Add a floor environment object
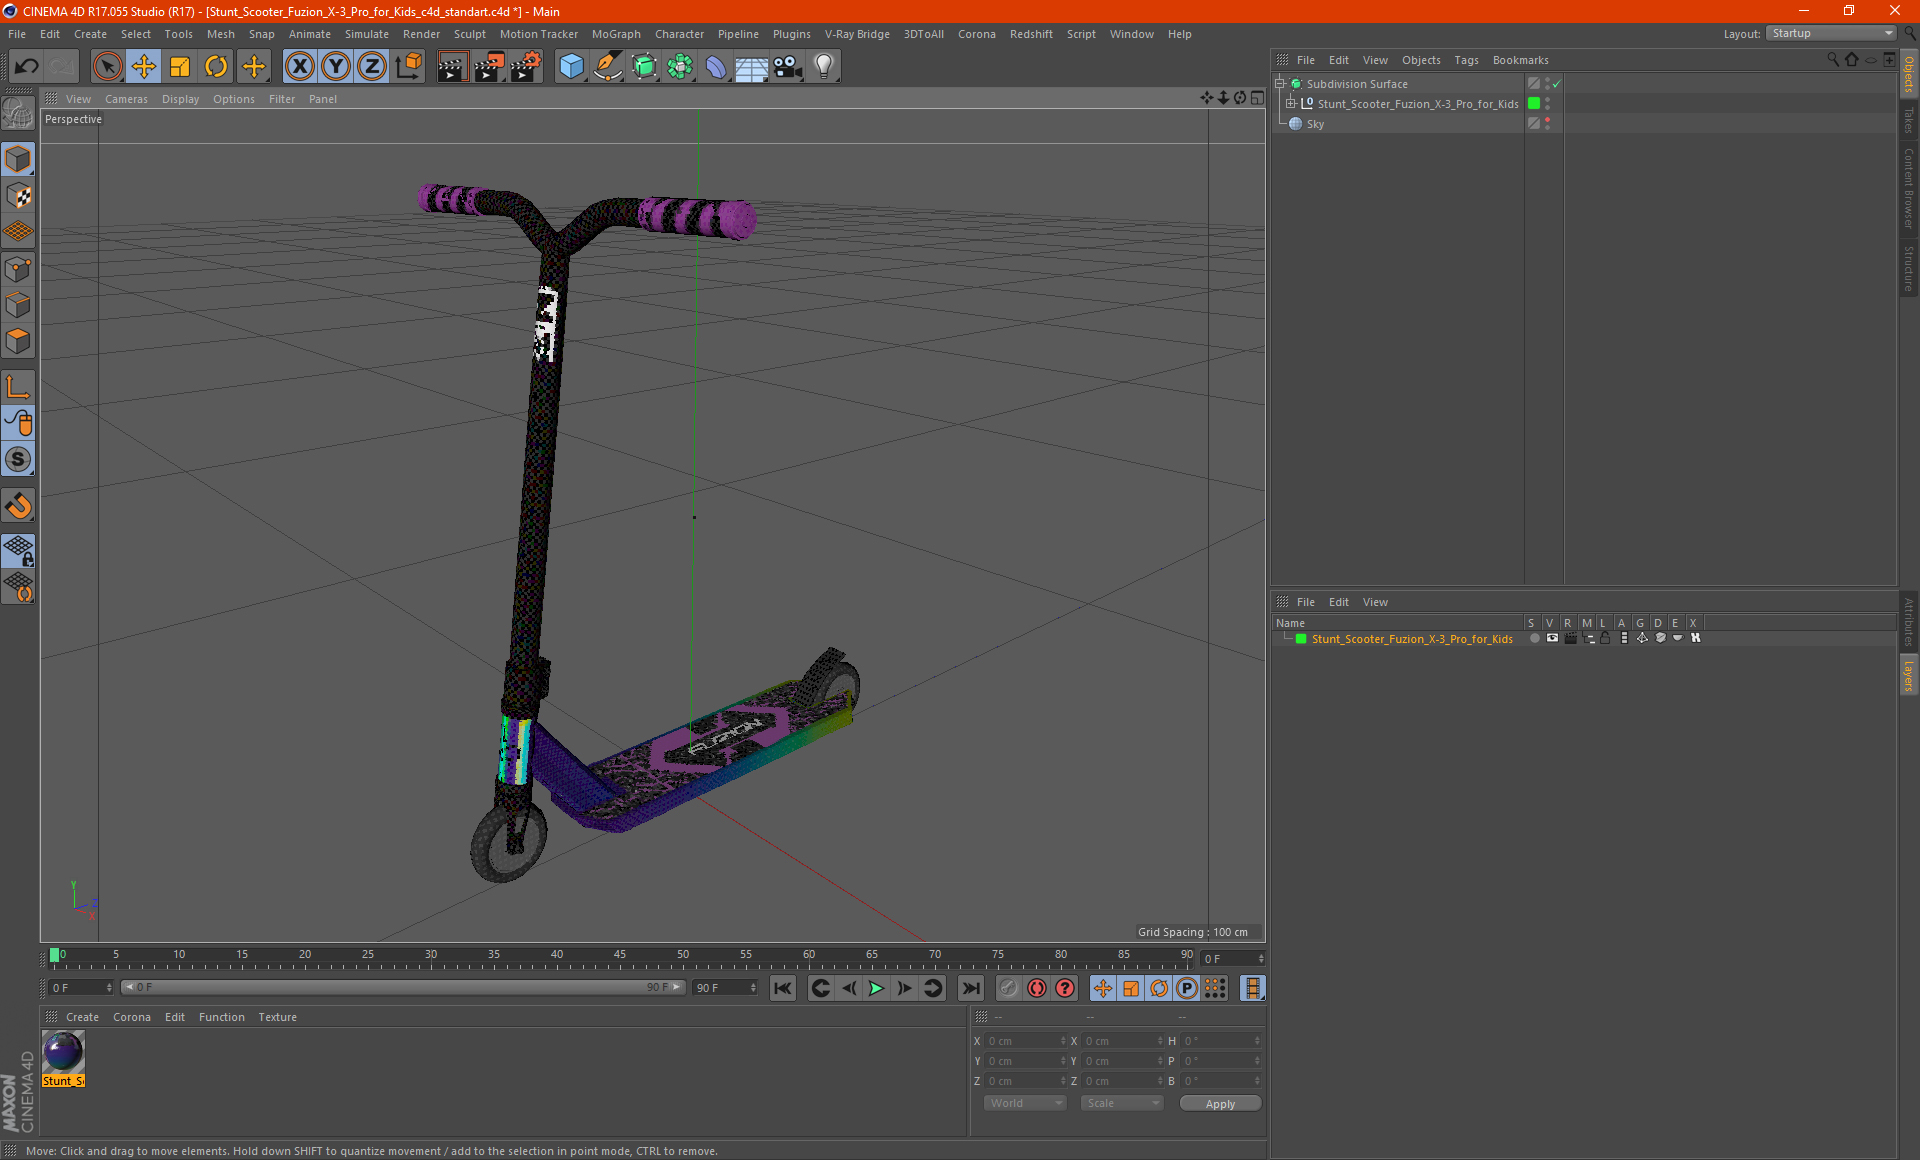 tap(752, 67)
